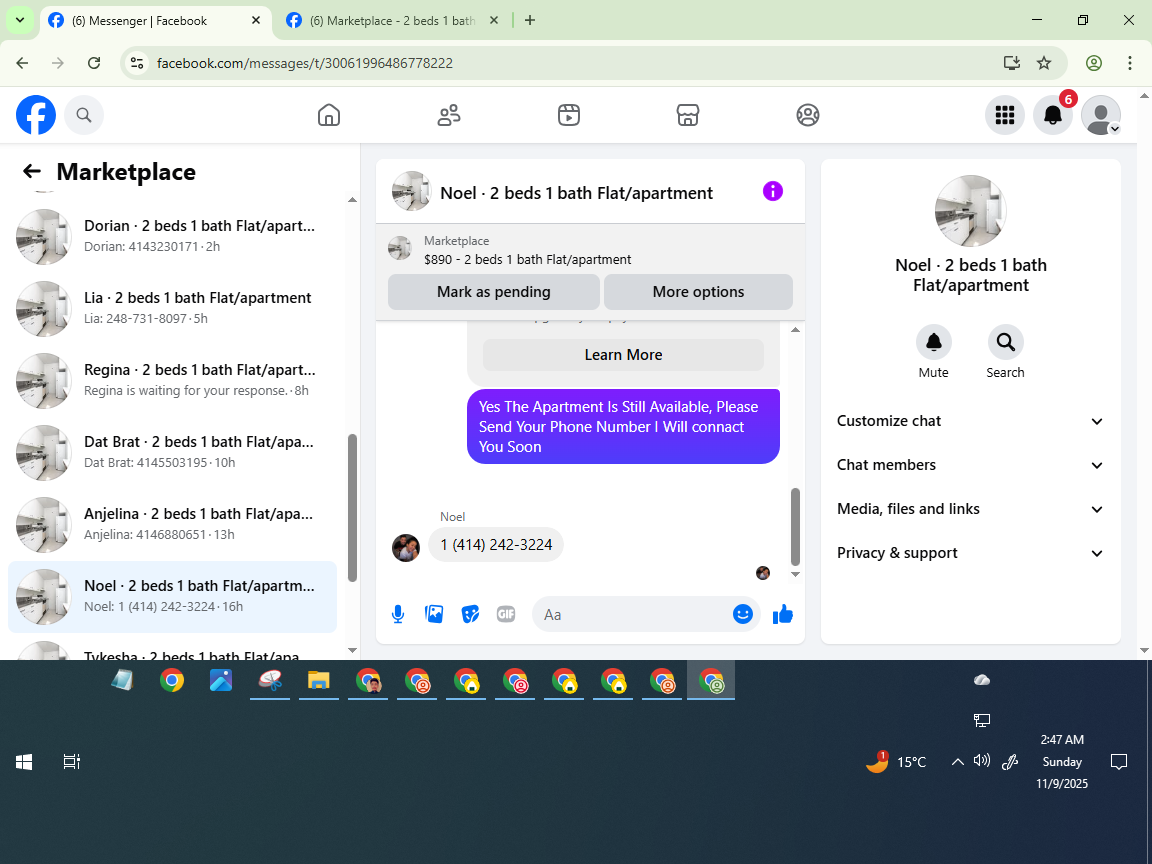Click the chat messages scrollbar
The width and height of the screenshot is (1152, 864).
coord(795,526)
